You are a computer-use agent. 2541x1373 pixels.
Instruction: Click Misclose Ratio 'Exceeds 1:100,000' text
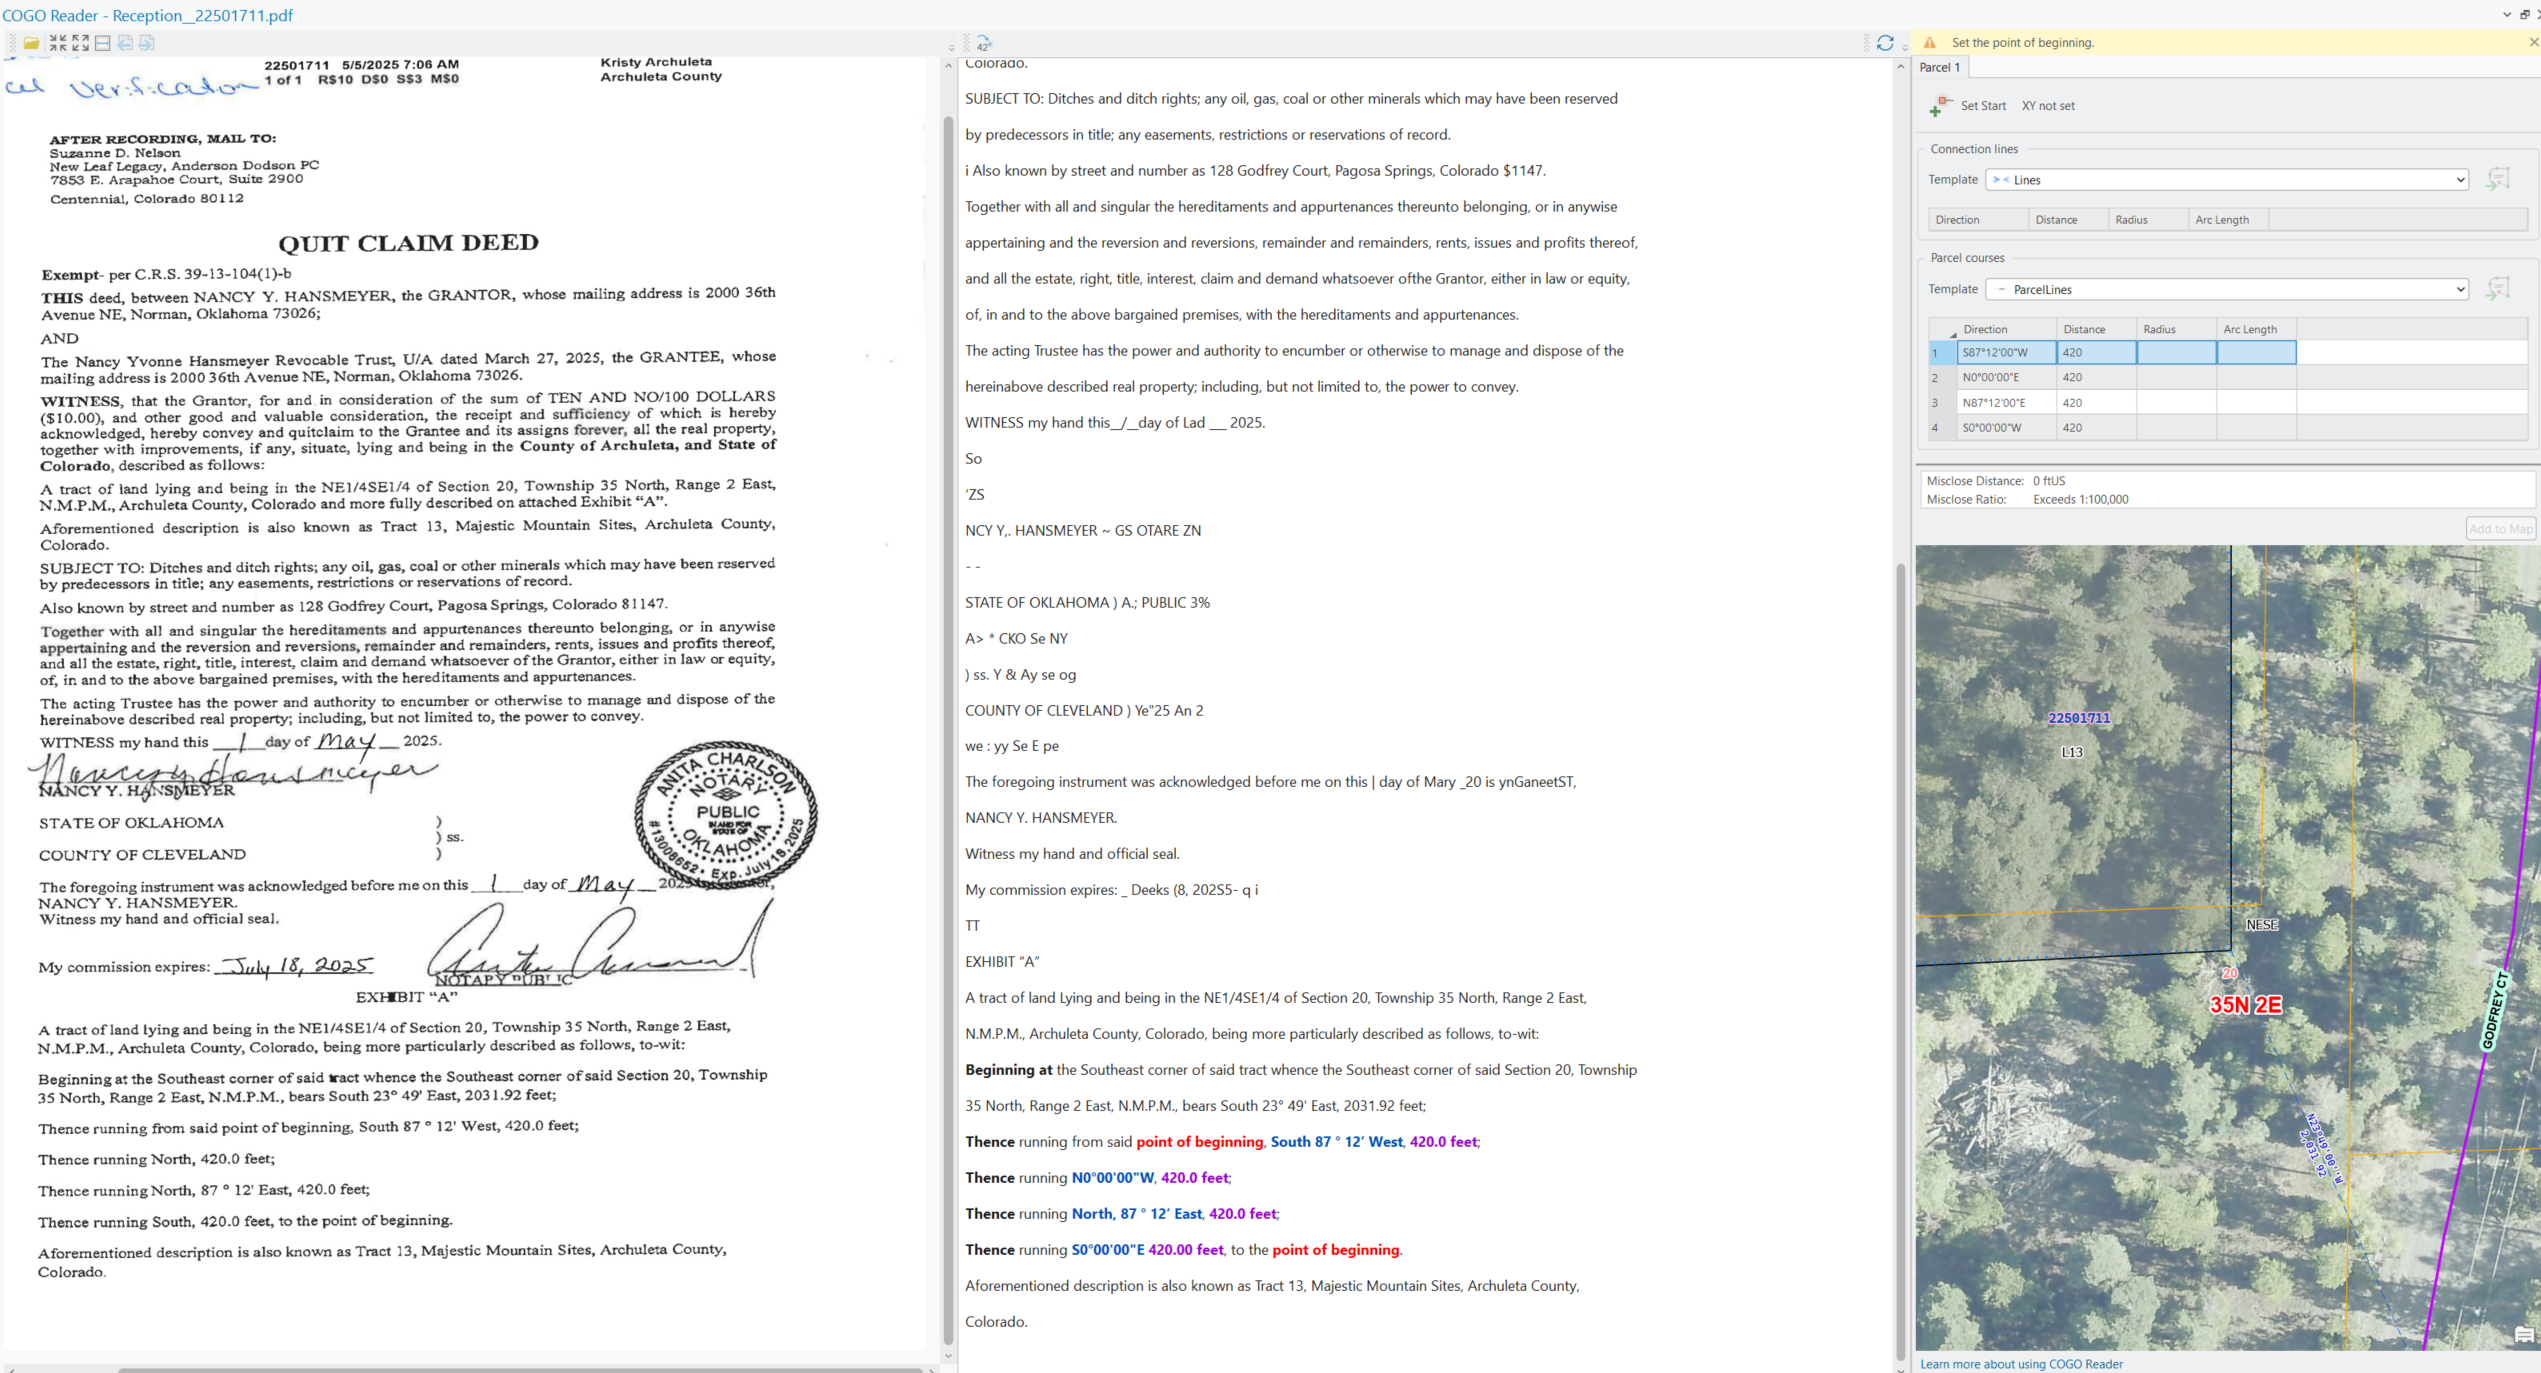[2080, 499]
